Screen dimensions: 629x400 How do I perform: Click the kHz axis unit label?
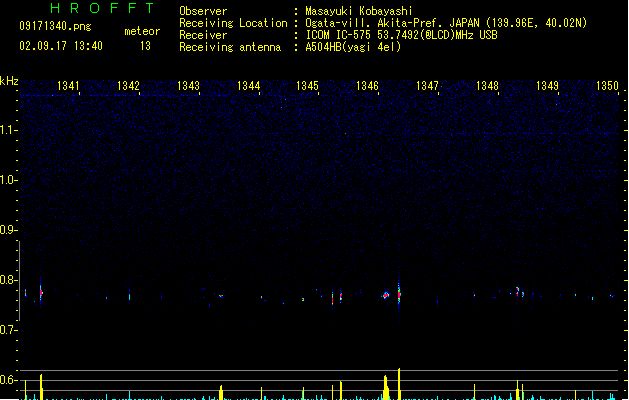tap(9, 81)
